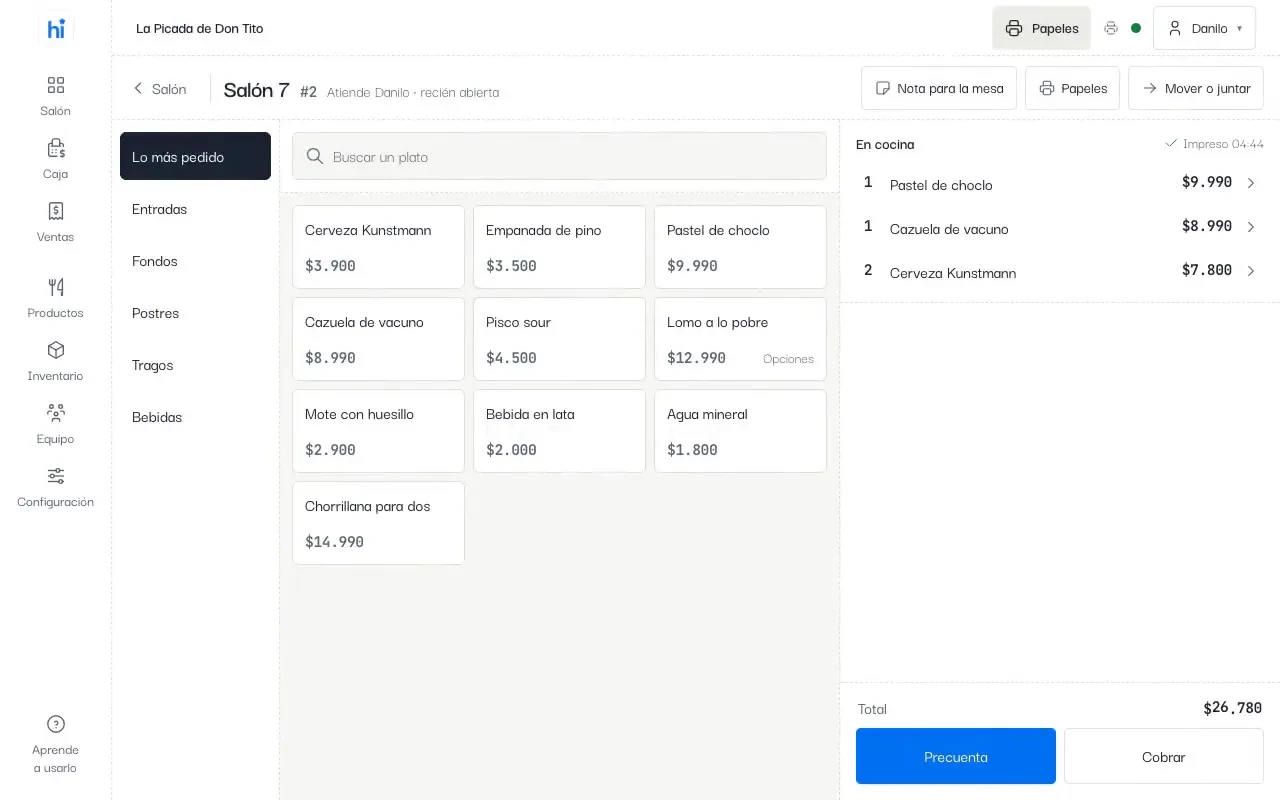Click the printer status icon beside the green dot

1111,28
